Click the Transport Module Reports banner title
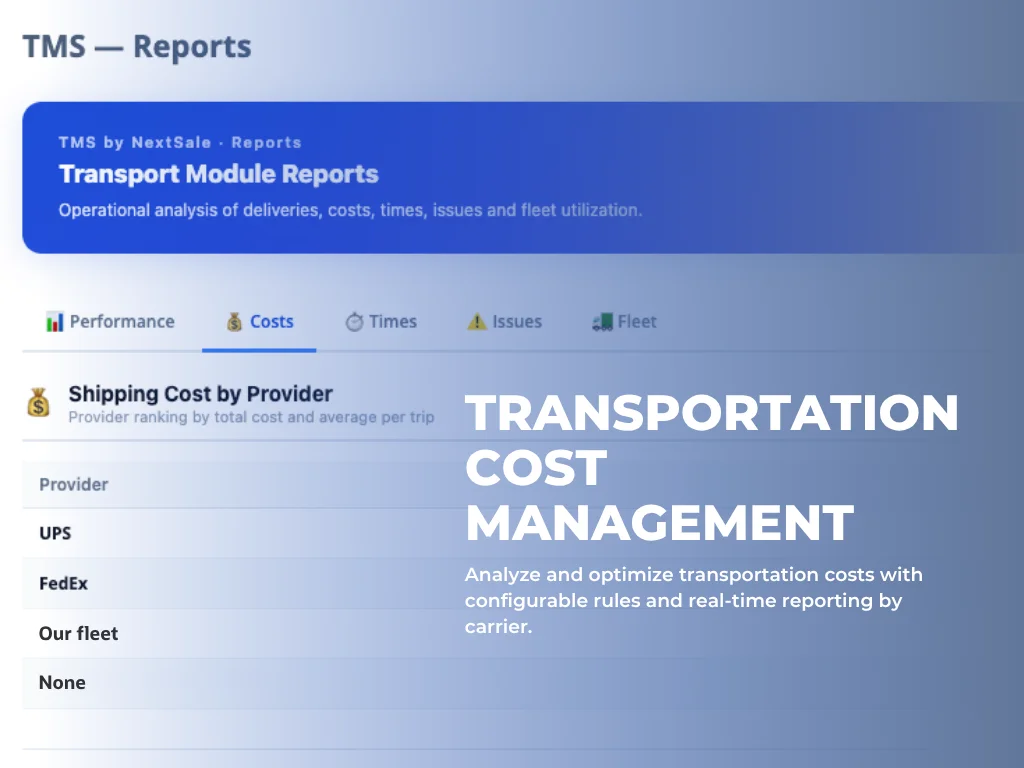1024x768 pixels. click(x=219, y=174)
